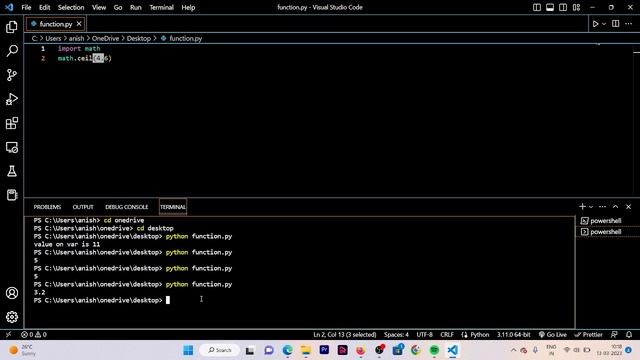
Task: Change encoding via UTF-8 status item
Action: point(424,335)
